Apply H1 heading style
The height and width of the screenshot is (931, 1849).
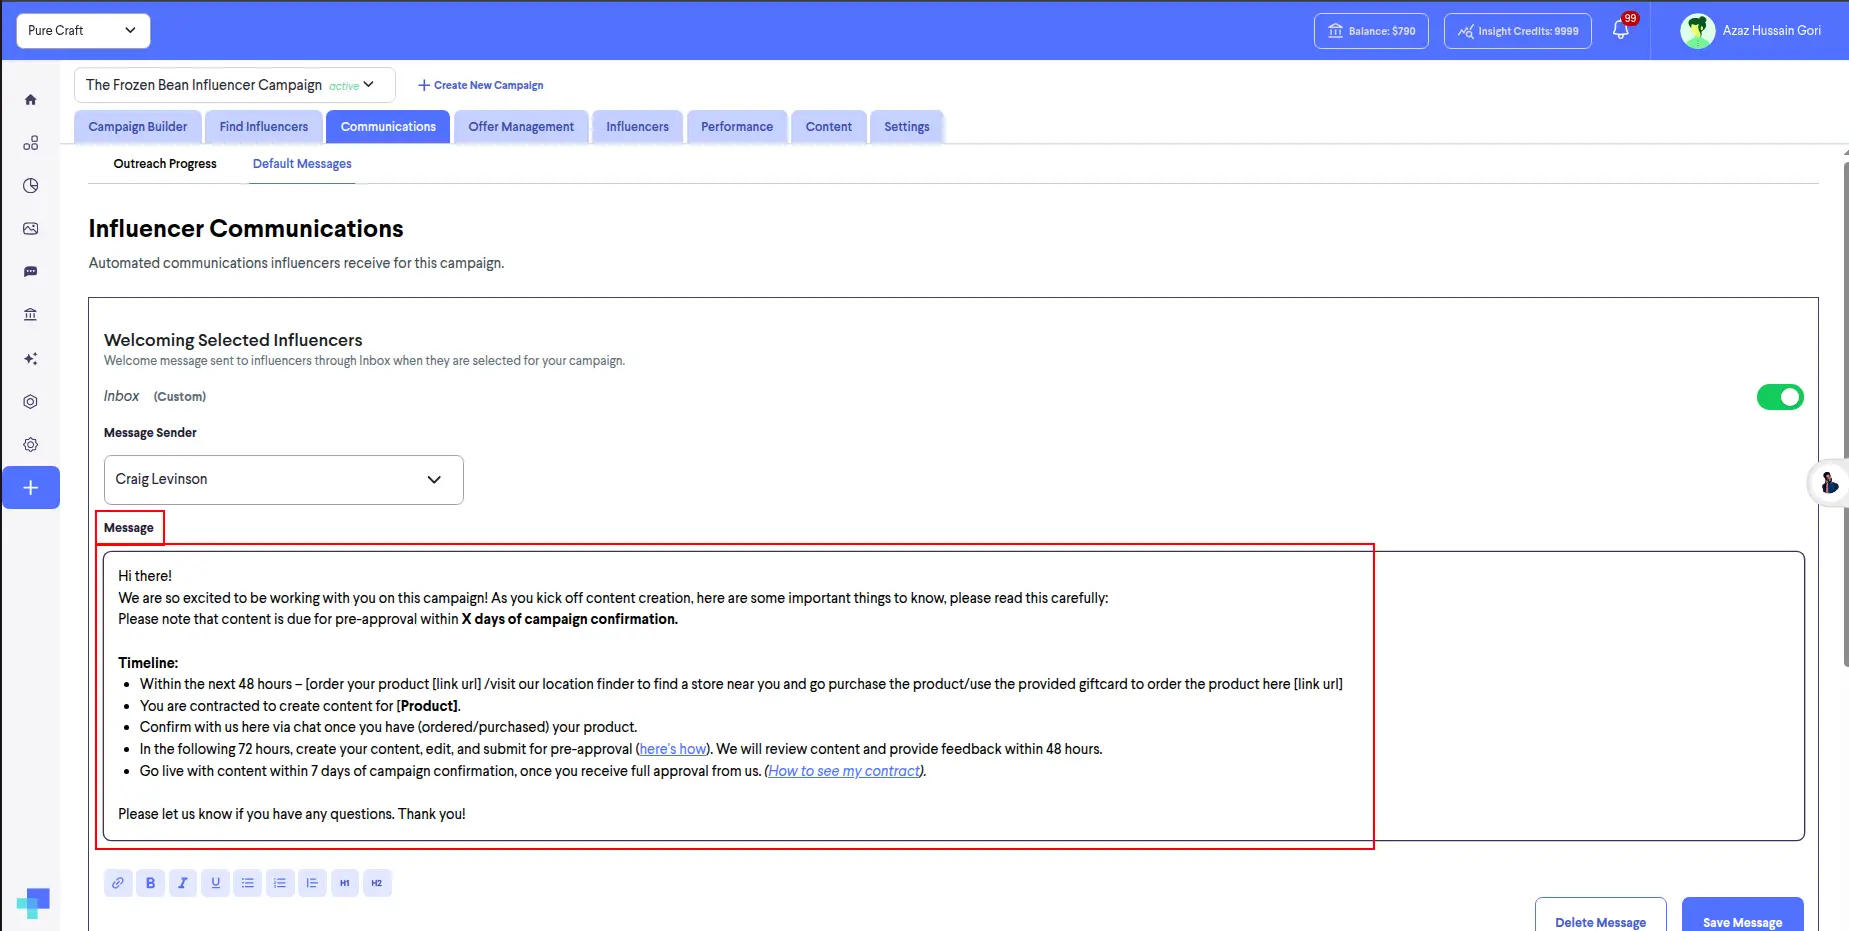click(345, 883)
